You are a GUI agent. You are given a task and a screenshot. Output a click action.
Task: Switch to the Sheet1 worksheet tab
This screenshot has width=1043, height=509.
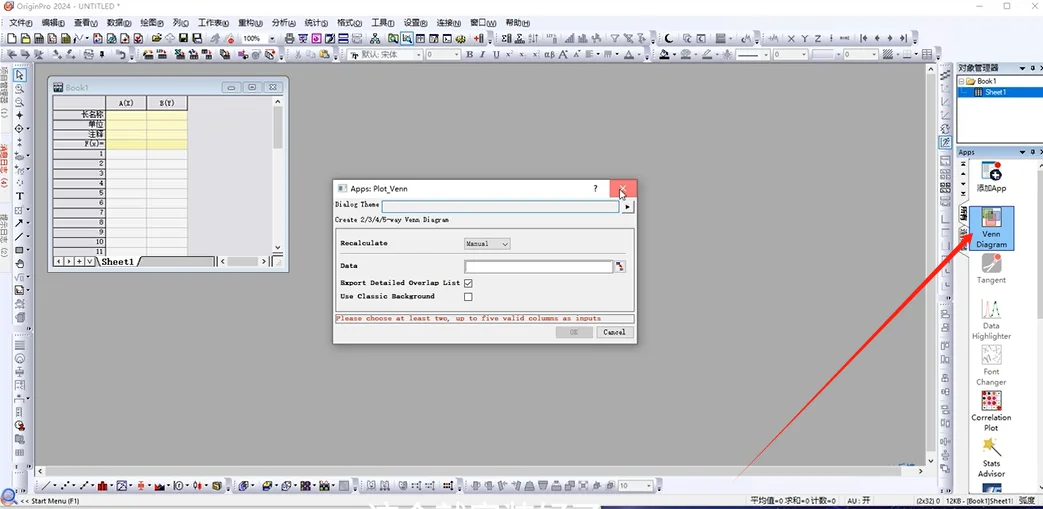(117, 262)
